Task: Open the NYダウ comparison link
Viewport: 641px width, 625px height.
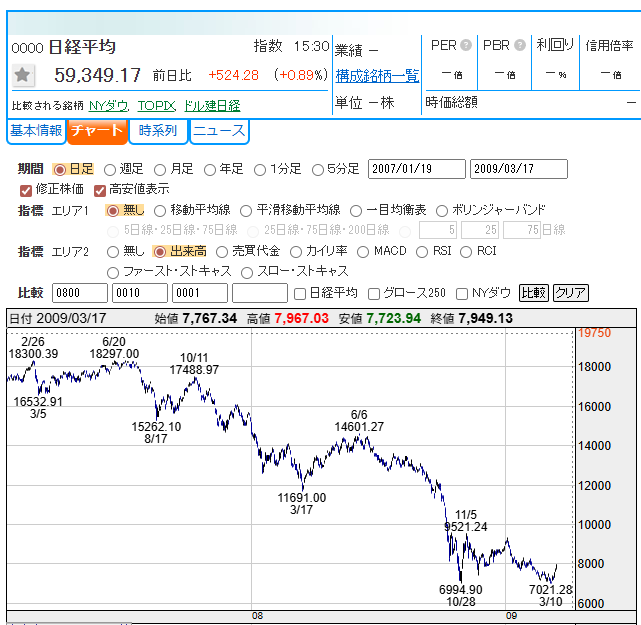Action: [x=109, y=106]
